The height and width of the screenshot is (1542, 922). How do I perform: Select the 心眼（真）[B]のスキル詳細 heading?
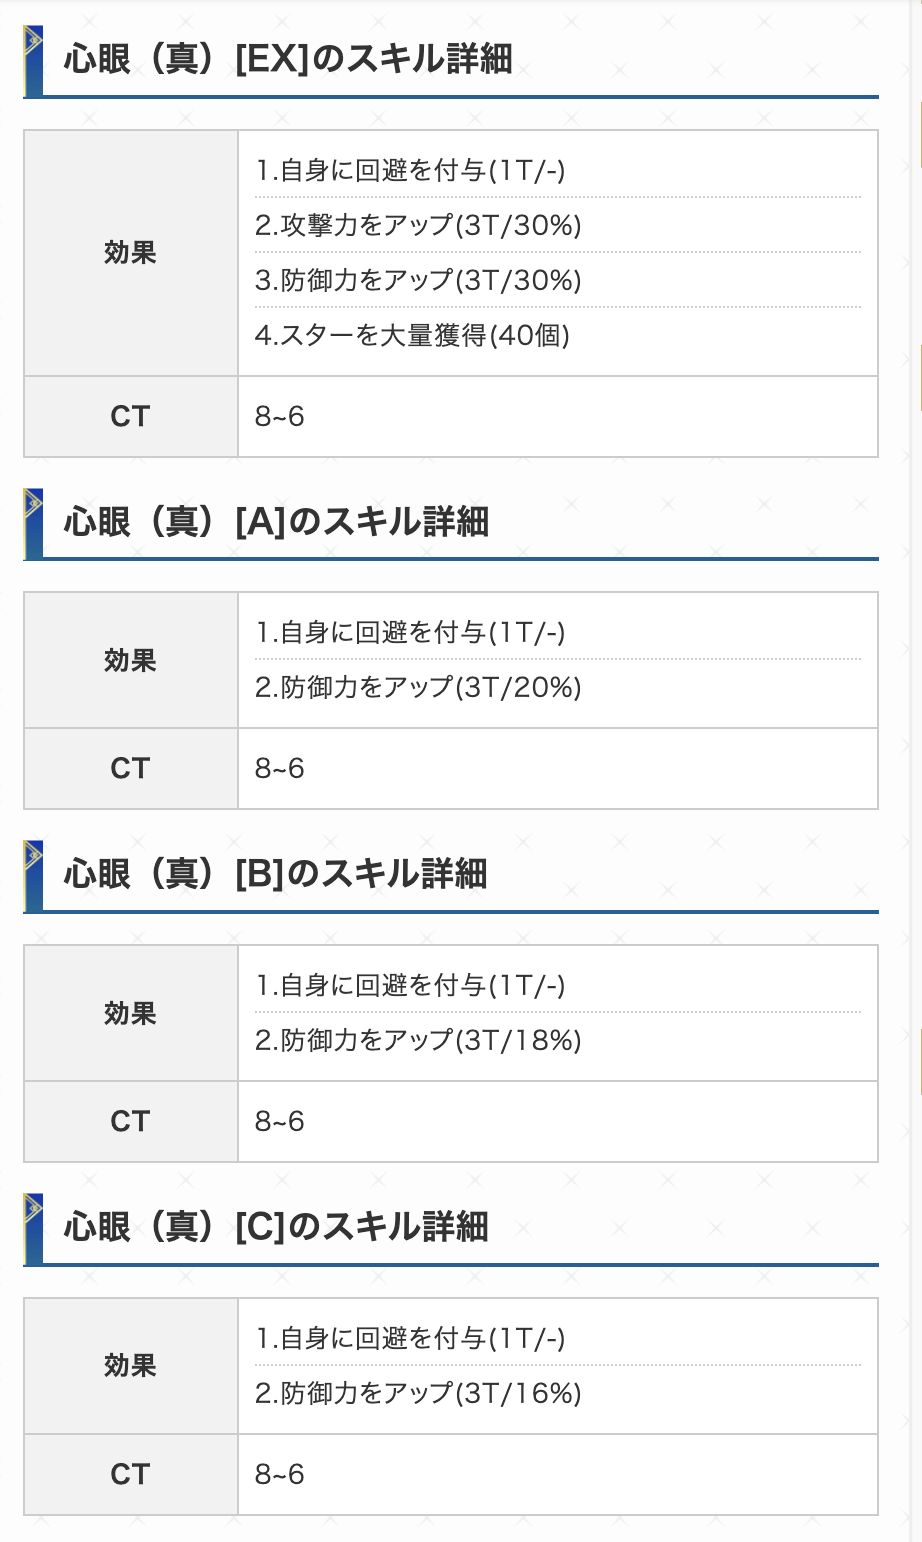pyautogui.click(x=276, y=875)
